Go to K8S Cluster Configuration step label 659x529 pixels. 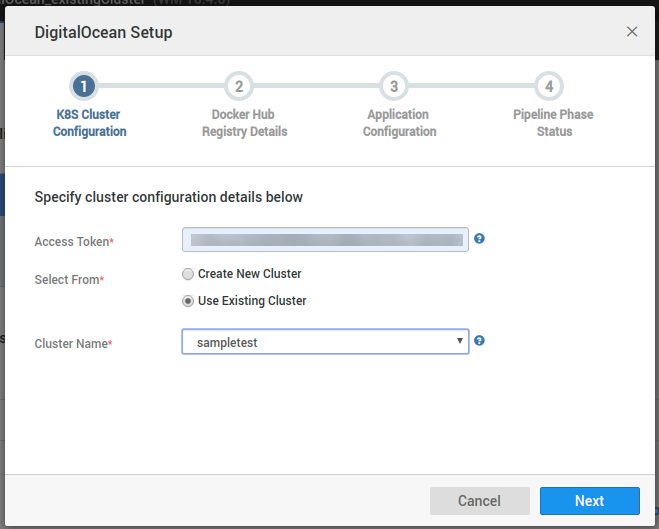tap(90, 123)
